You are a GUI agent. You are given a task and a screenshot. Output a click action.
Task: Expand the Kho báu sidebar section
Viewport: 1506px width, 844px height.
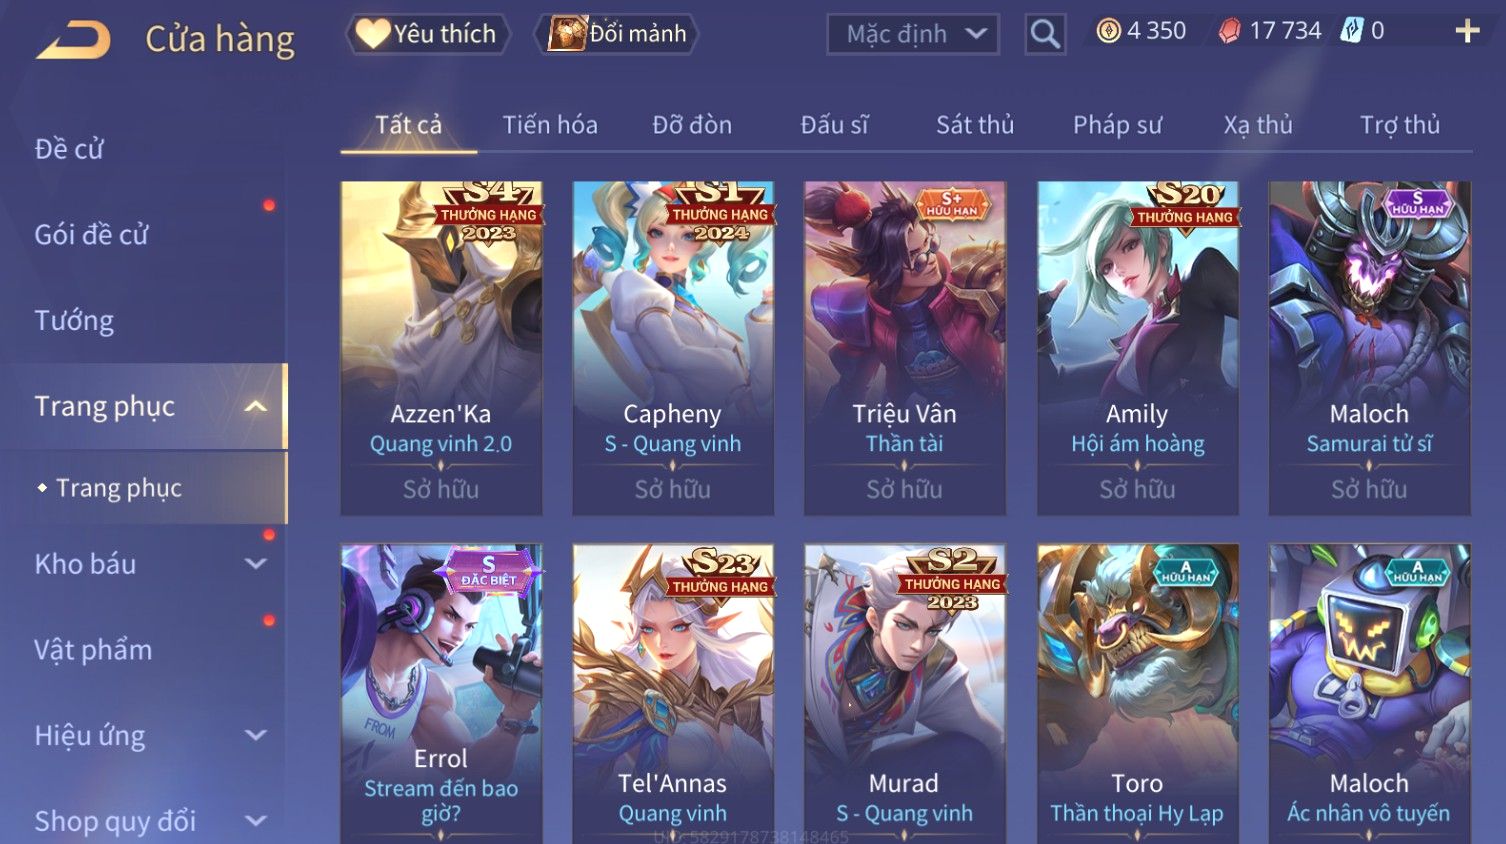click(256, 564)
